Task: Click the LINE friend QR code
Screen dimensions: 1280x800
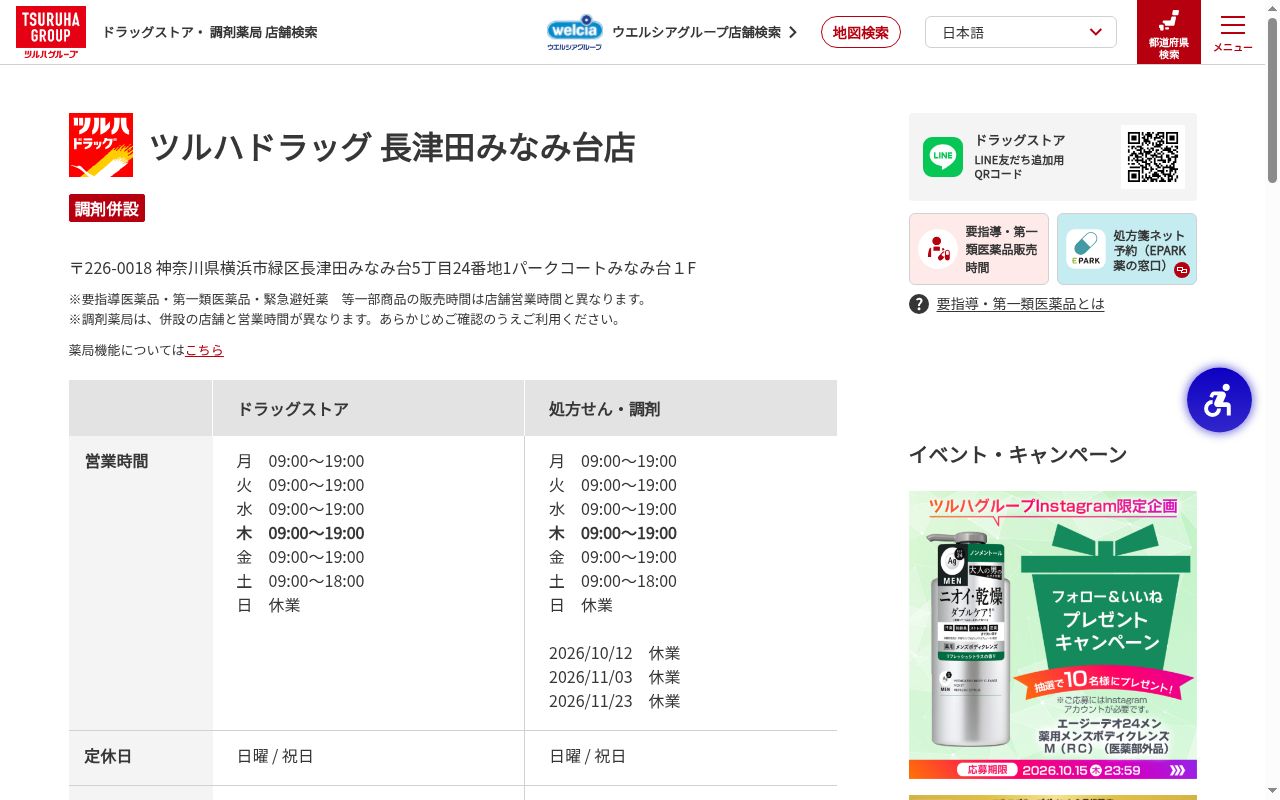Action: tap(1153, 157)
